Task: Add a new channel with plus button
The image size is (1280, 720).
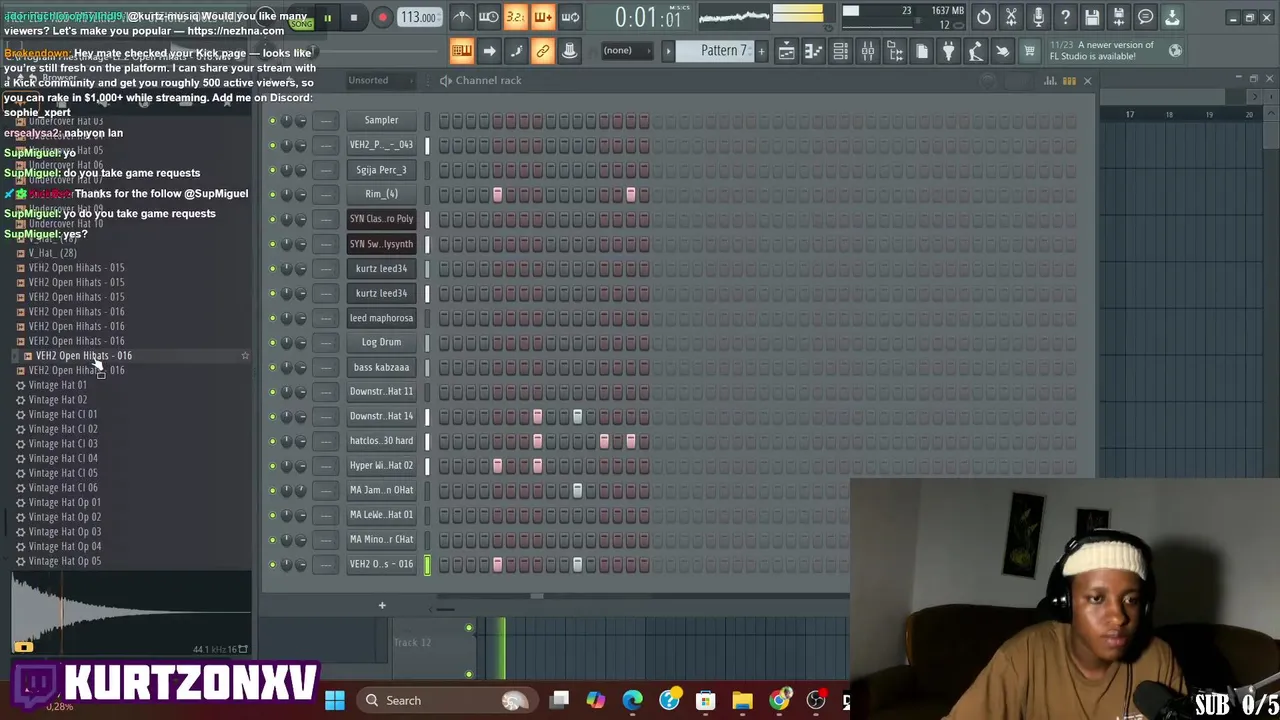Action: point(381,605)
